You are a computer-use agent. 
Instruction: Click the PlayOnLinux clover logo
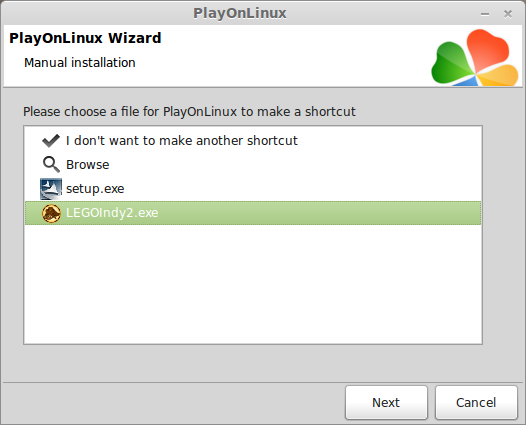click(475, 57)
